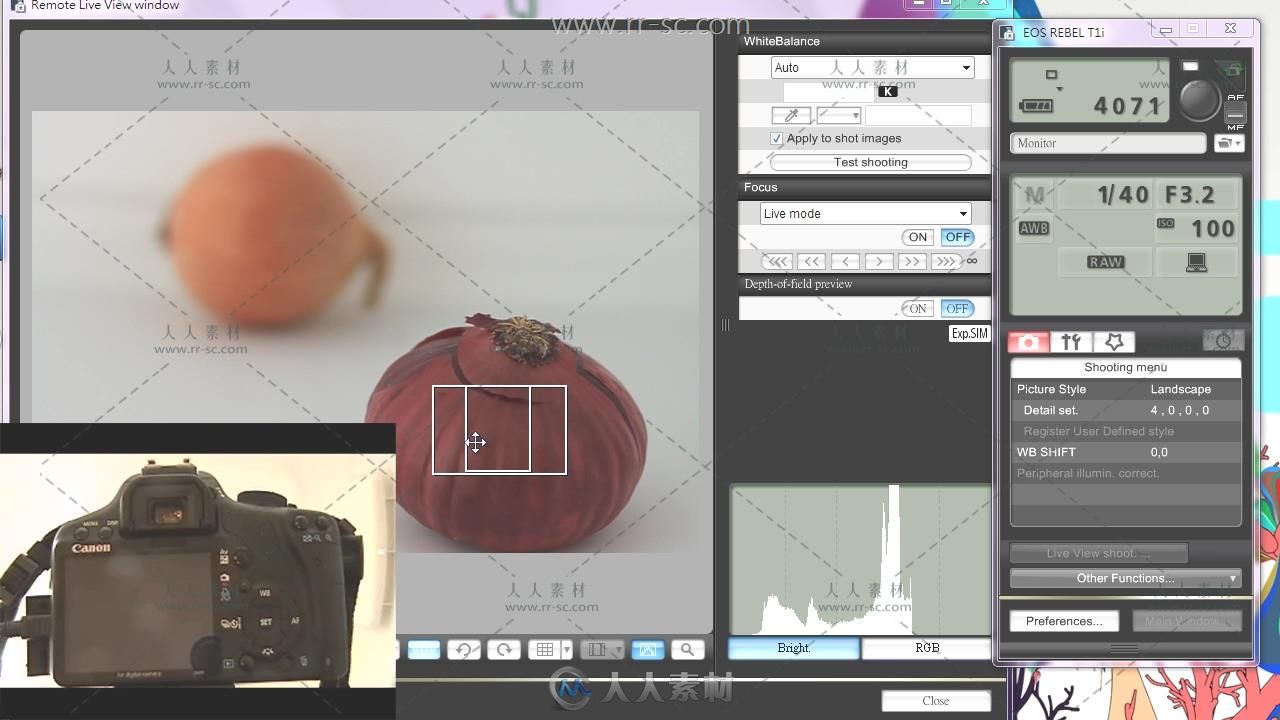1280x720 pixels.
Task: Switch the AF/MF focus mode slider
Action: [1236, 113]
